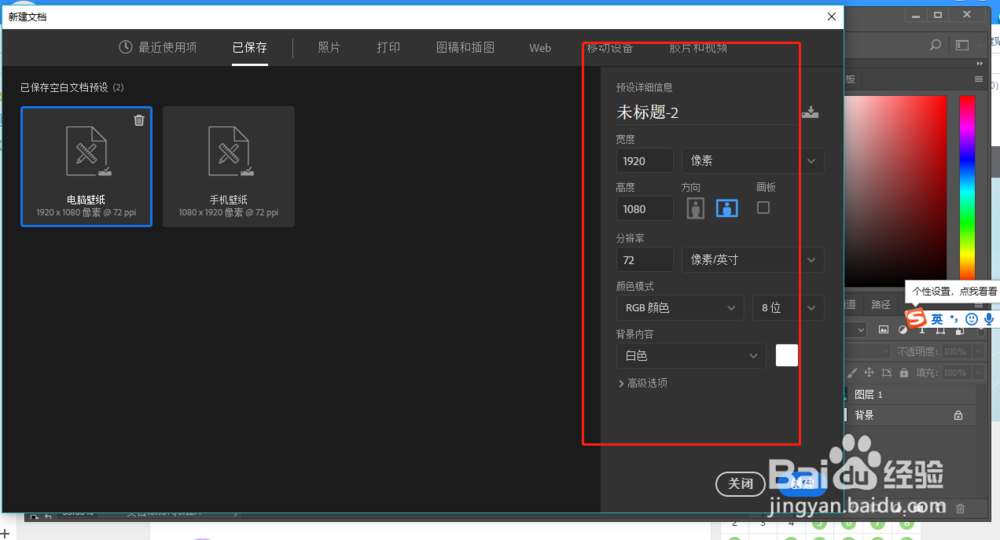Screen dimensions: 1000x540
Task: Click the 高度 field showing 1080
Action: coord(644,208)
